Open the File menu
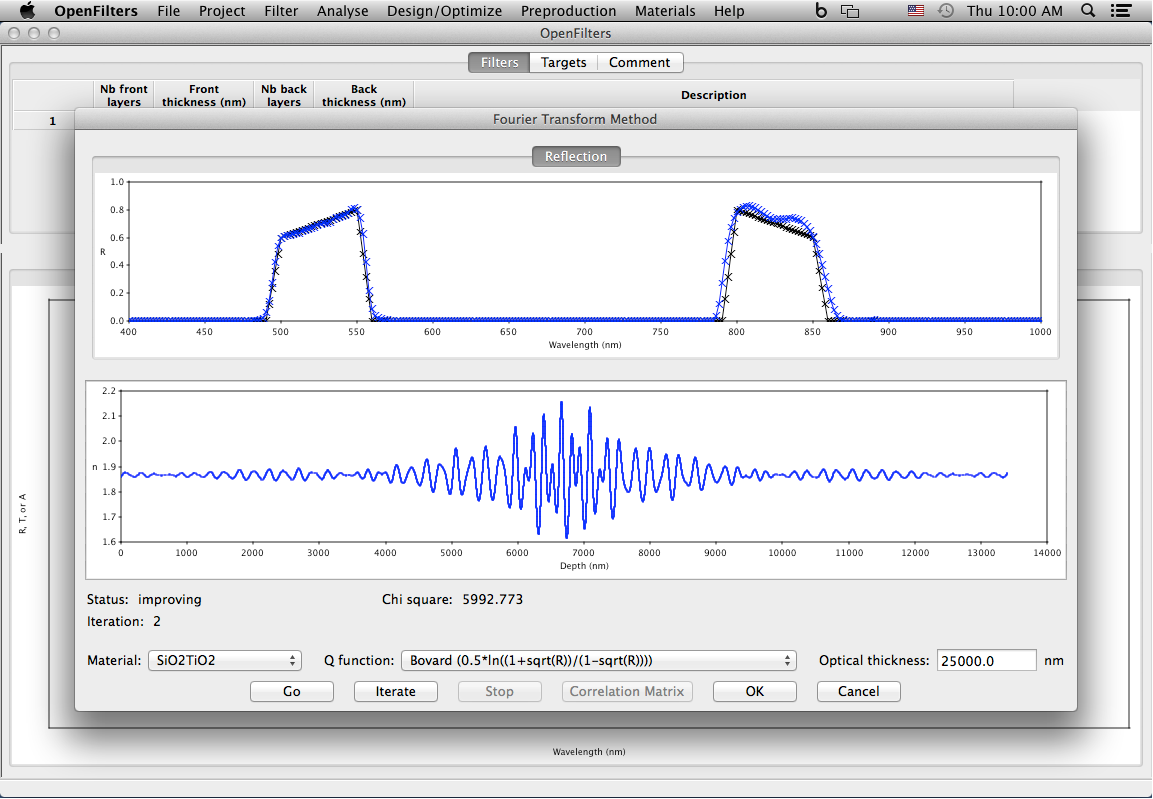The image size is (1153, 799). [168, 10]
